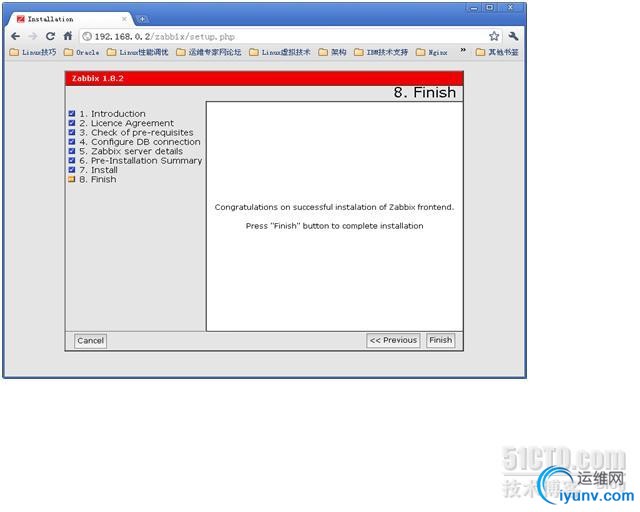Open the Linux虚拟技术 bookmark folder
The height and width of the screenshot is (512, 640).
(280, 52)
